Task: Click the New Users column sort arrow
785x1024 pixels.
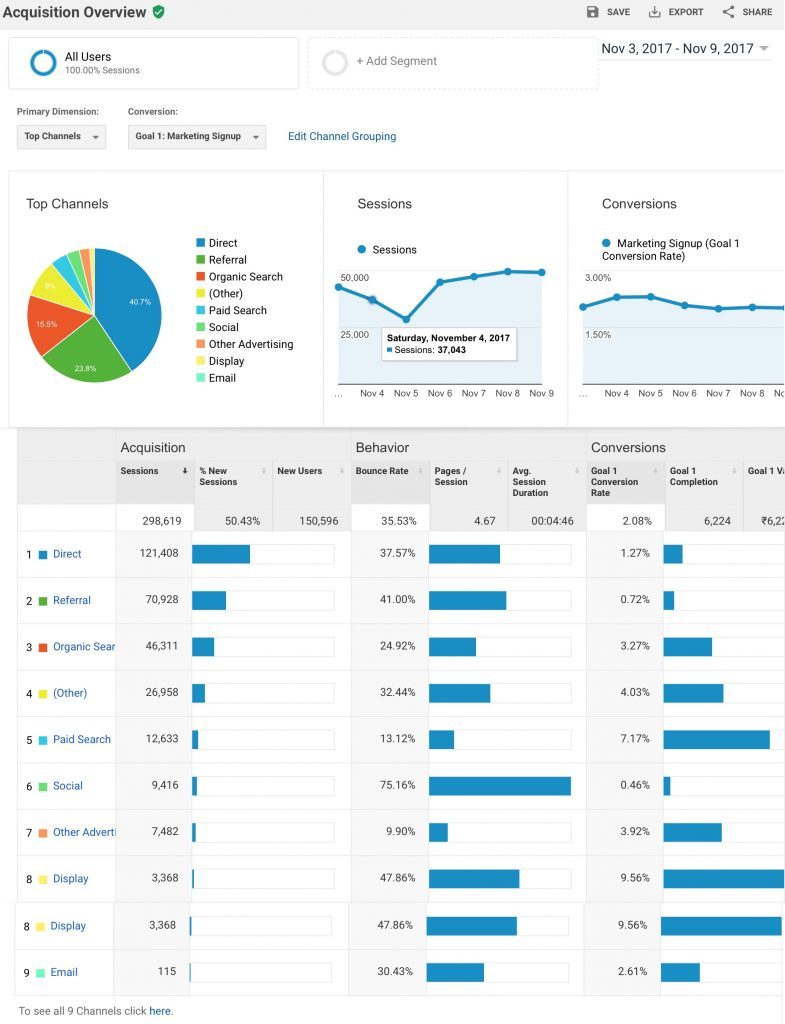Action: pyautogui.click(x=342, y=471)
